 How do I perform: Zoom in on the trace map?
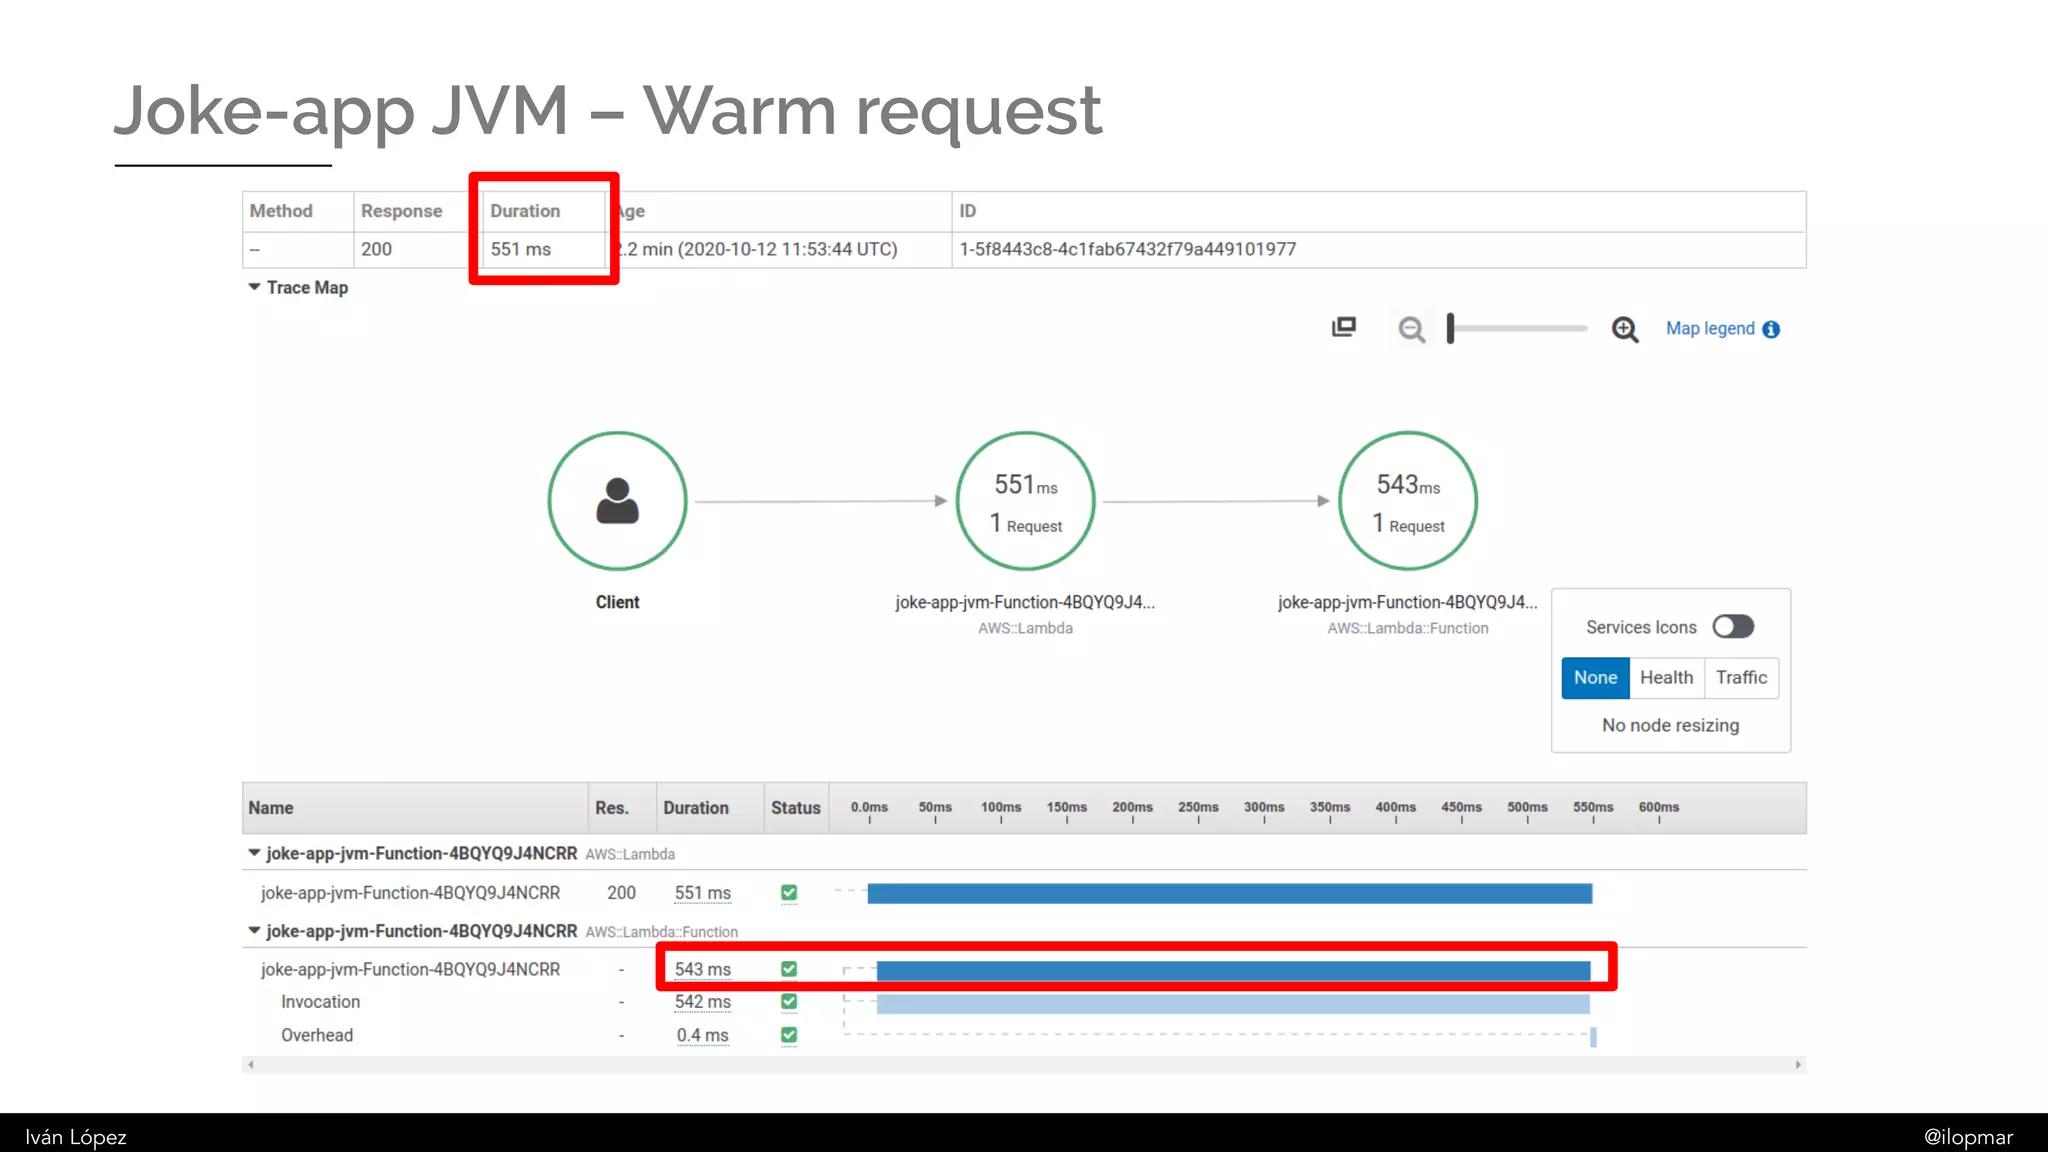[x=1625, y=329]
